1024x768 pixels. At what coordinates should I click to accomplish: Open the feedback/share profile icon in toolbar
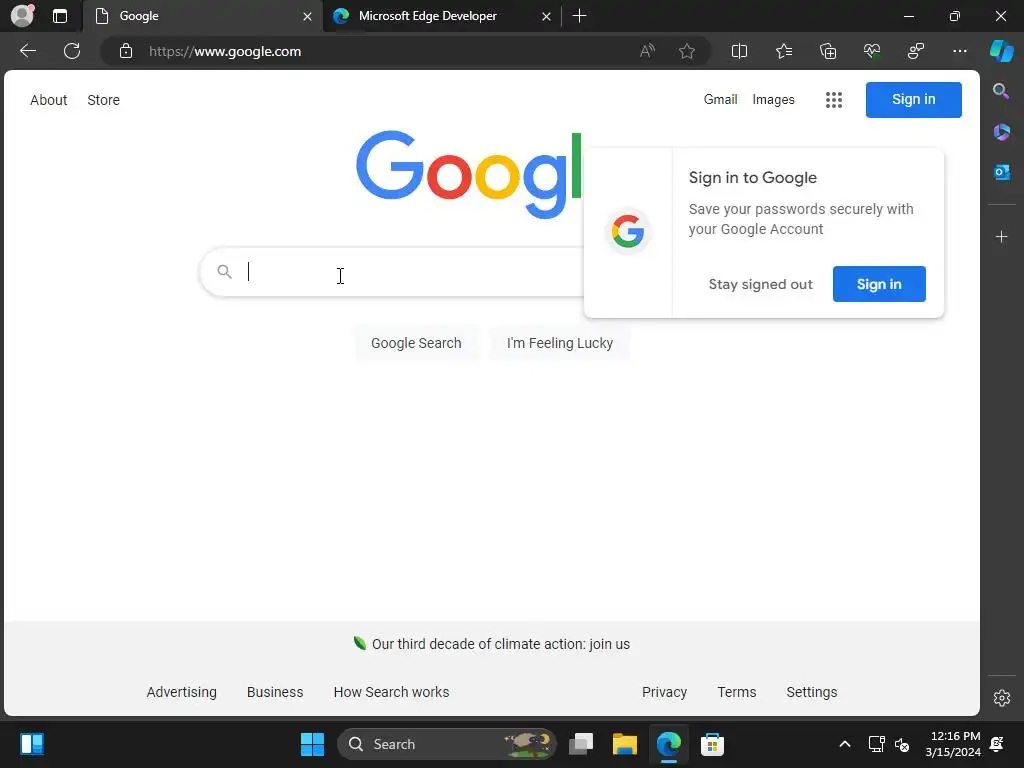(916, 51)
